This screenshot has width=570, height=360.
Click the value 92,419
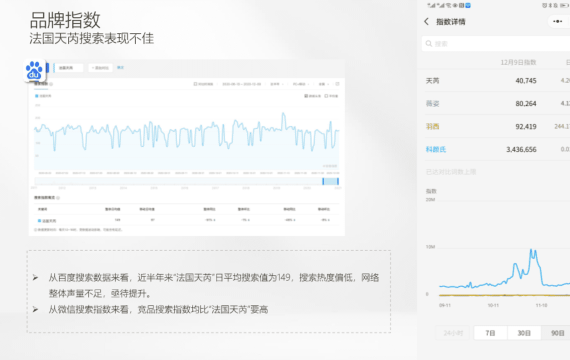[x=526, y=127]
